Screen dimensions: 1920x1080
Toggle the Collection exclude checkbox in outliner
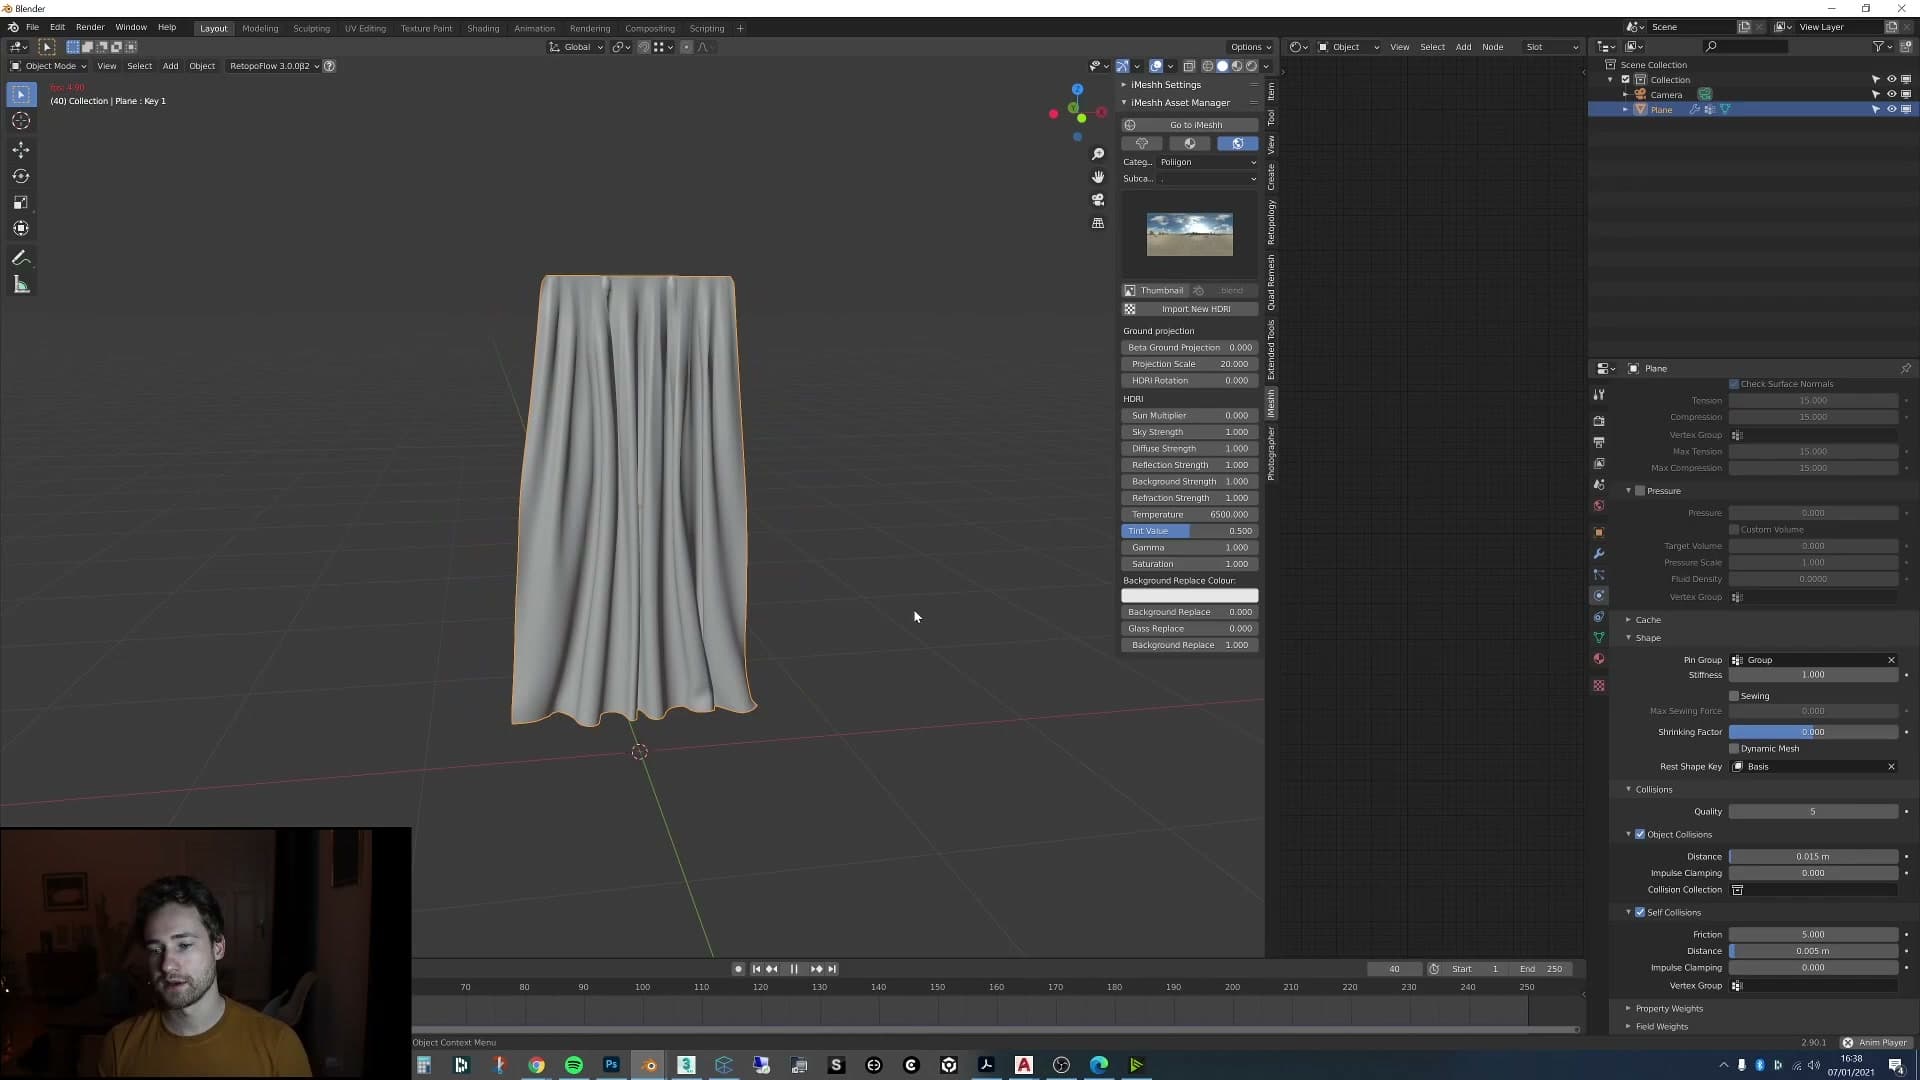[1625, 80]
